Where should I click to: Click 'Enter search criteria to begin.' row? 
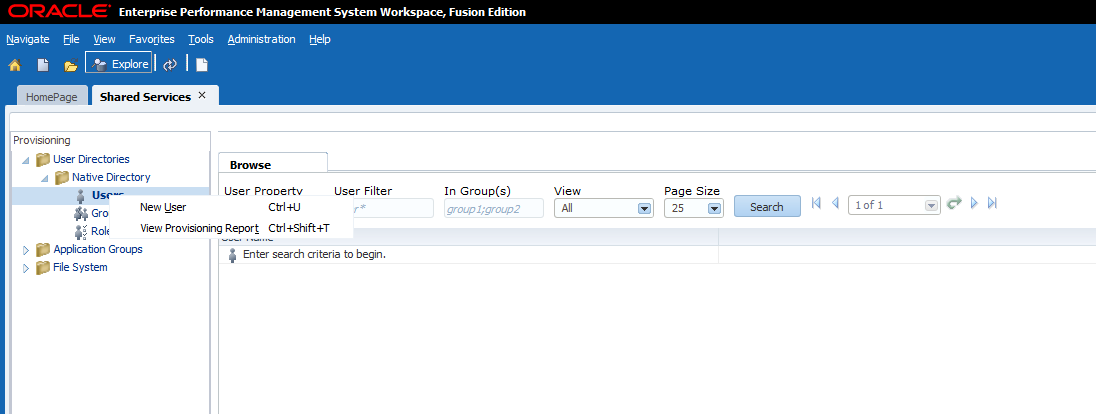468,255
